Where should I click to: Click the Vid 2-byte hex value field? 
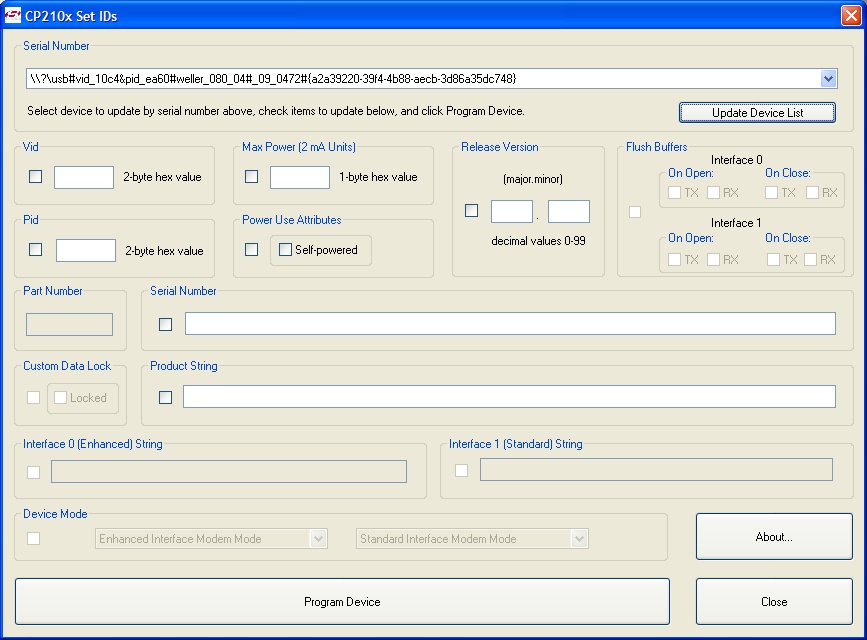(x=84, y=178)
